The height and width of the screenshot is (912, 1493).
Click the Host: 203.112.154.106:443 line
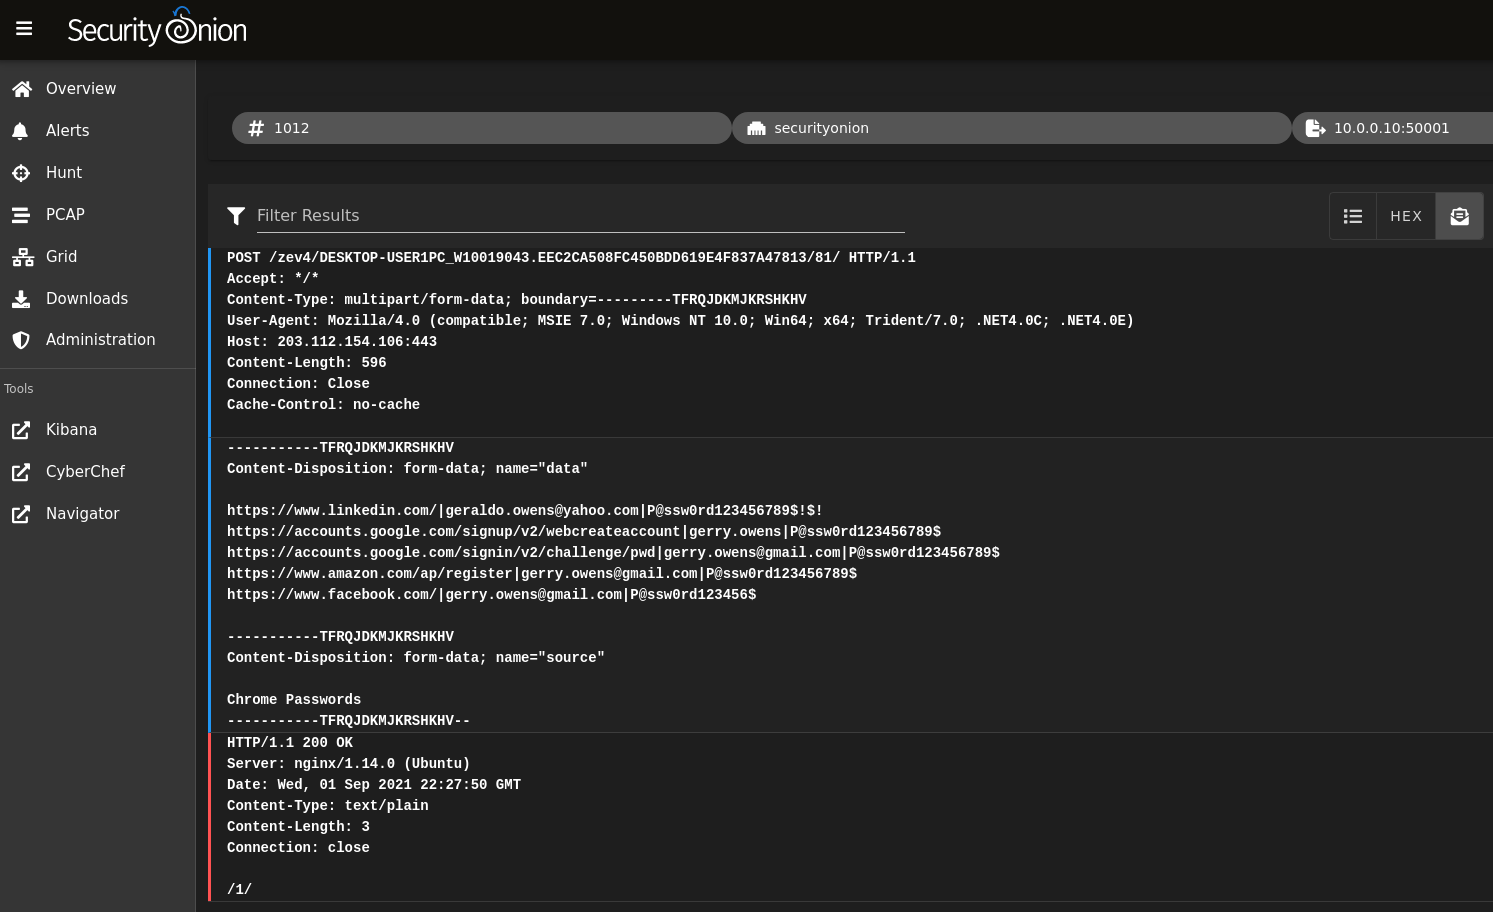[x=332, y=342]
